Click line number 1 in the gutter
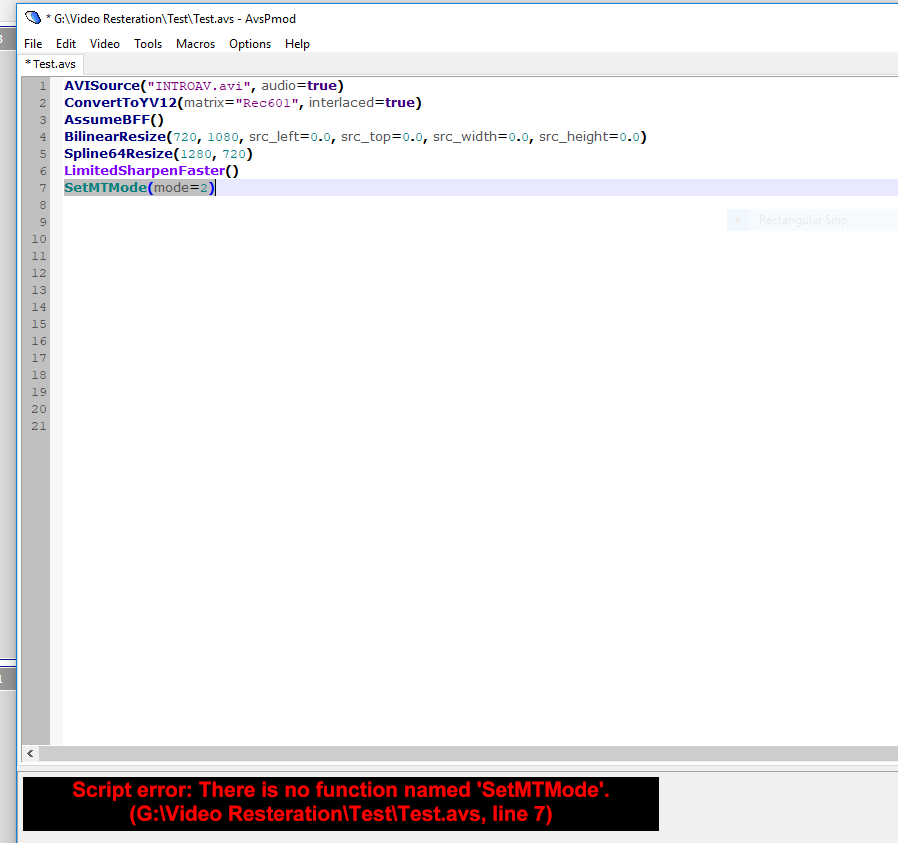 pos(42,86)
